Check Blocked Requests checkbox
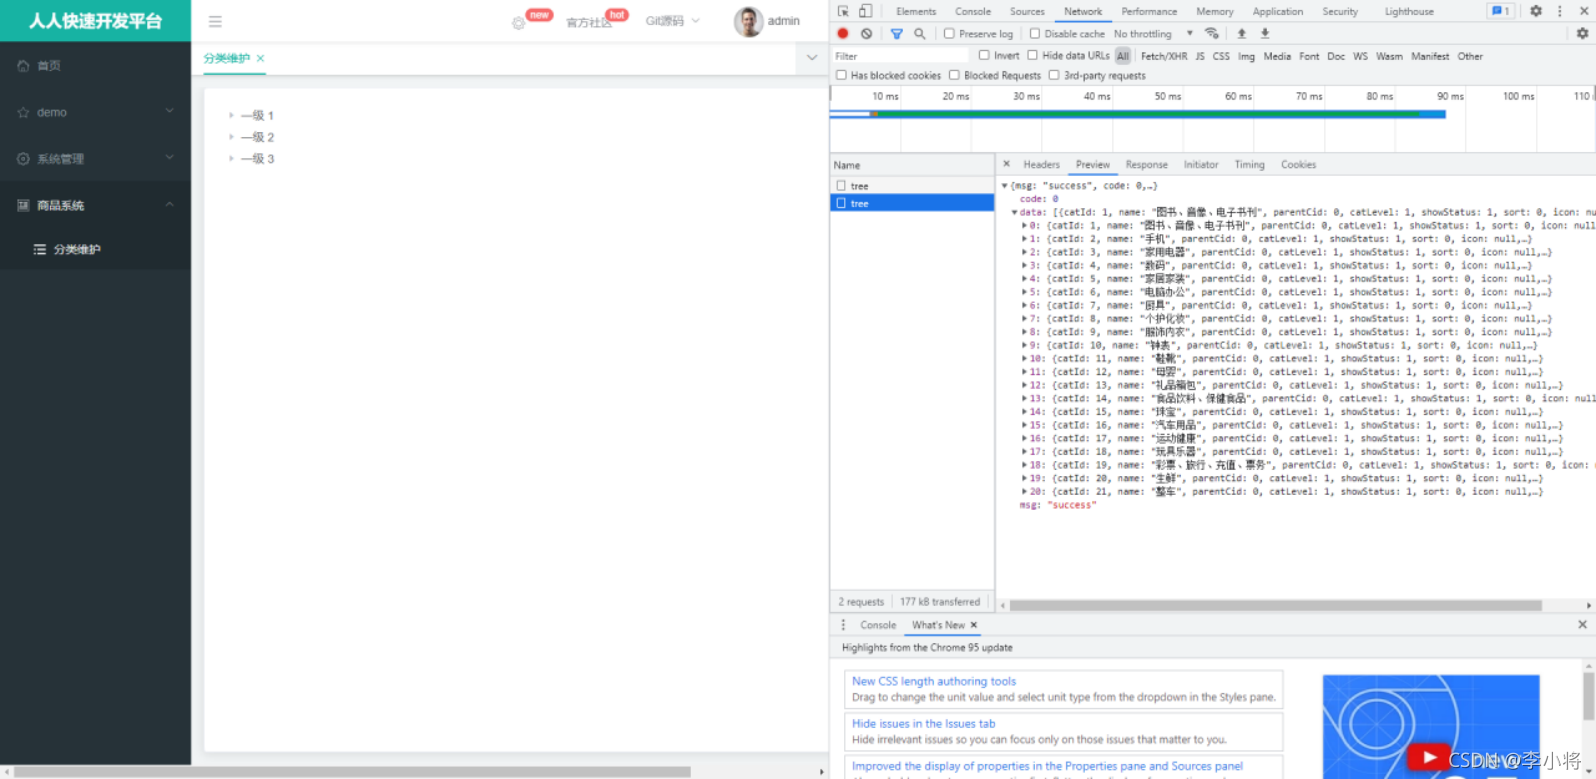This screenshot has width=1596, height=779. click(x=954, y=75)
